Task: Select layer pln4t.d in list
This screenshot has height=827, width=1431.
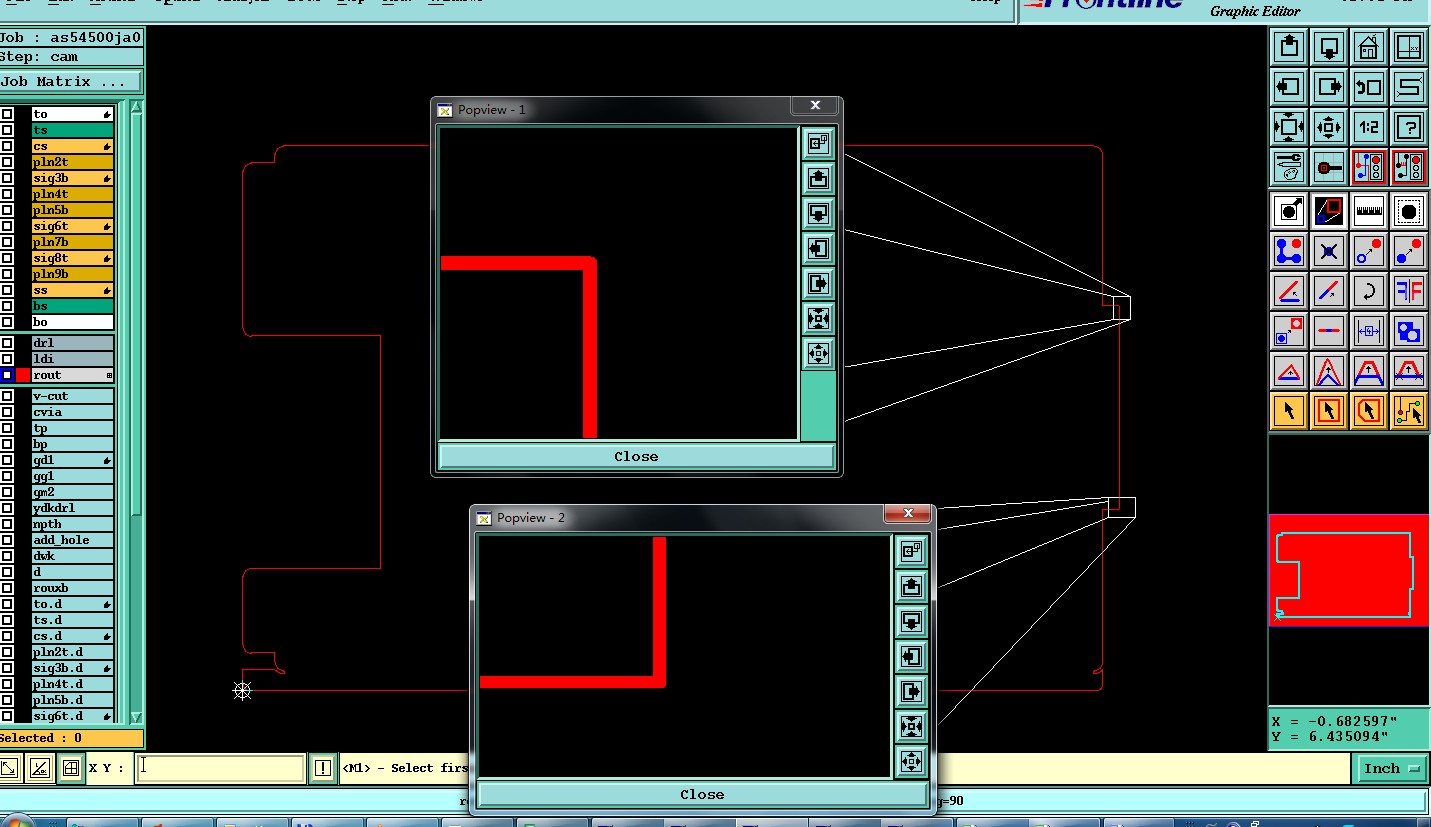Action: pos(72,684)
